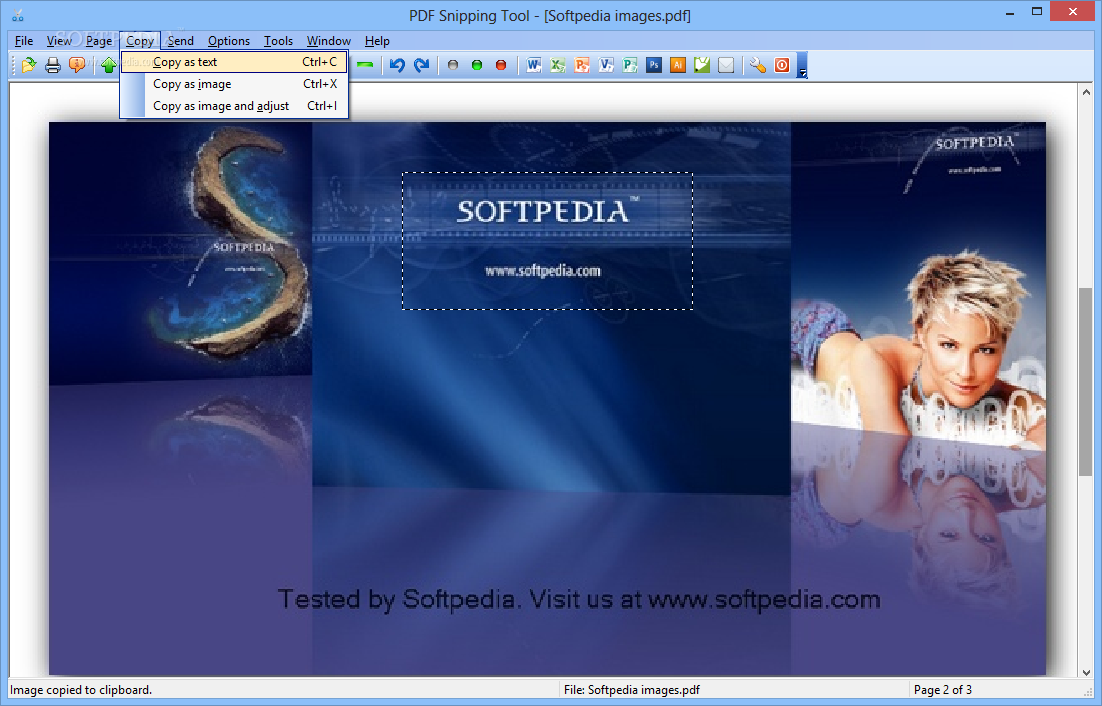Open the Options menu
The height and width of the screenshot is (706, 1102).
[228, 41]
